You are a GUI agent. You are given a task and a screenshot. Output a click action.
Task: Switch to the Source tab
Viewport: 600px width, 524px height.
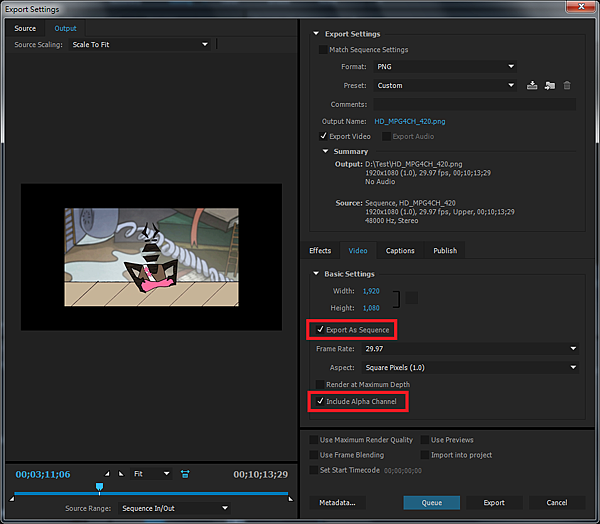tap(25, 28)
